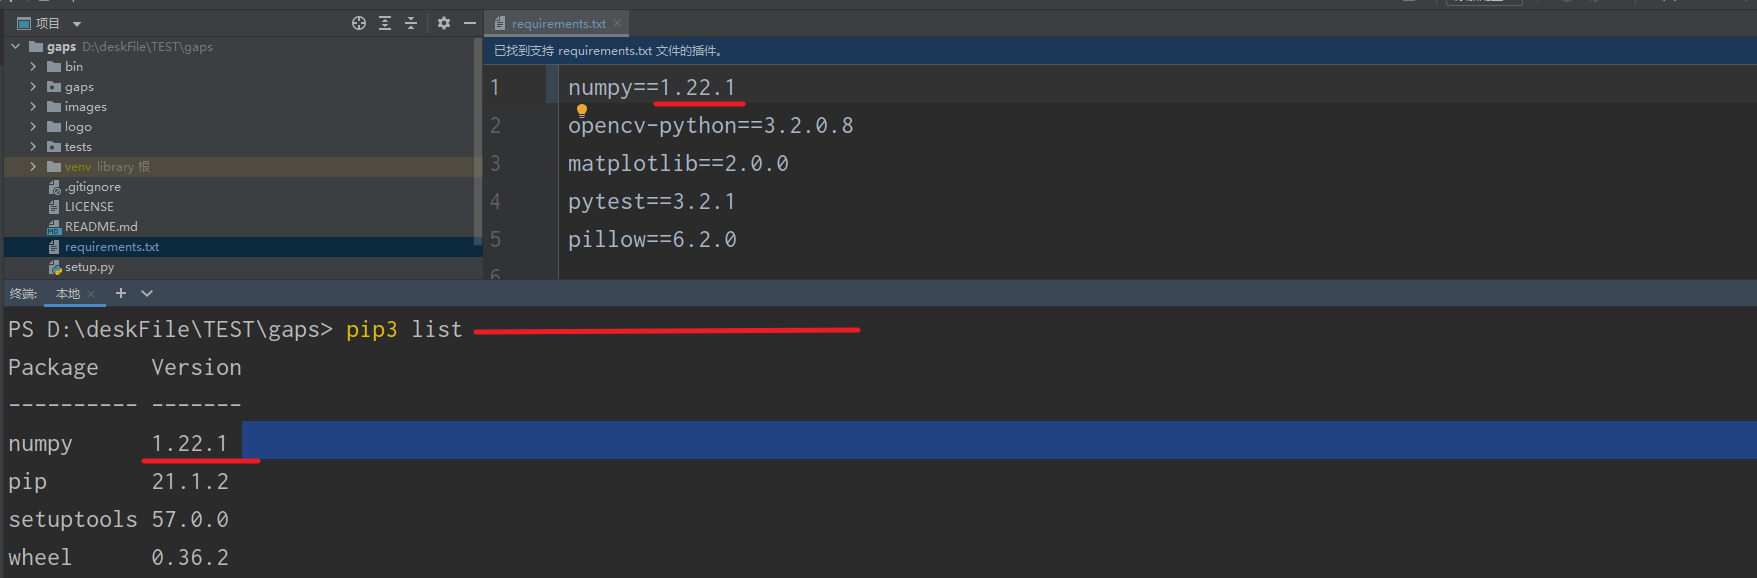Expand the venv library folder
This screenshot has width=1757, height=578.
click(33, 167)
